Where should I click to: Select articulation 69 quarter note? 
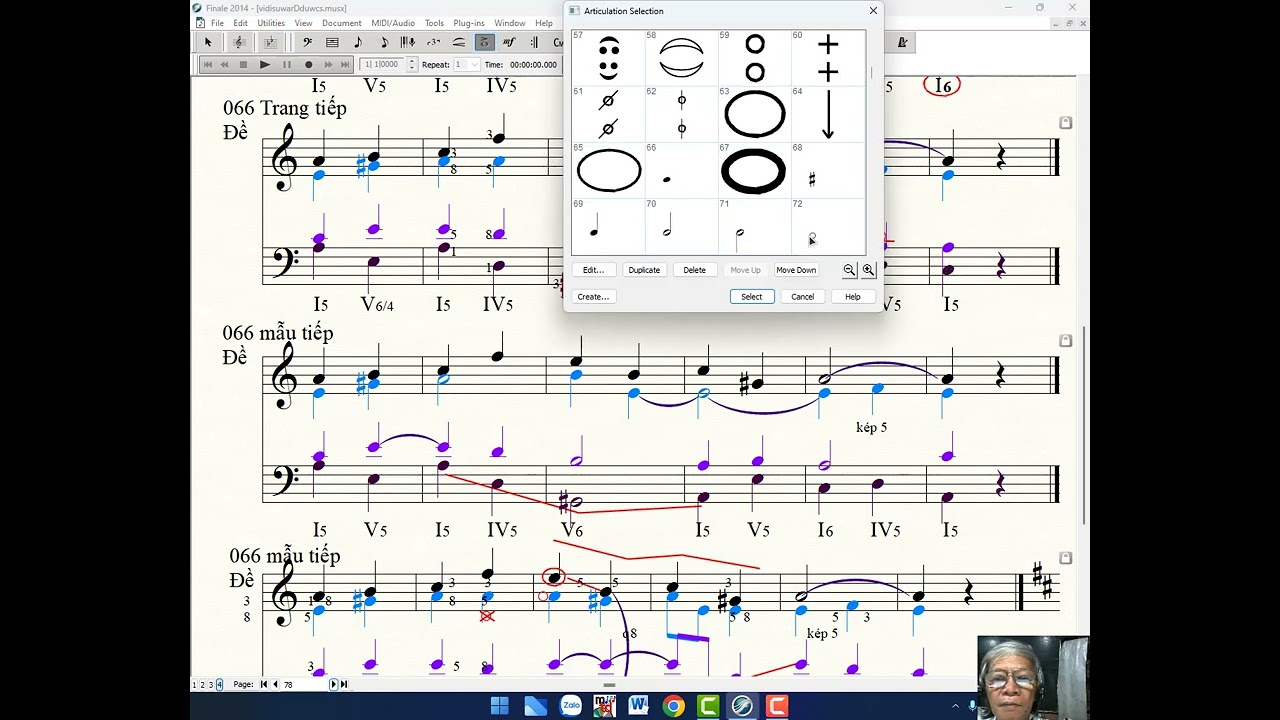pyautogui.click(x=608, y=226)
